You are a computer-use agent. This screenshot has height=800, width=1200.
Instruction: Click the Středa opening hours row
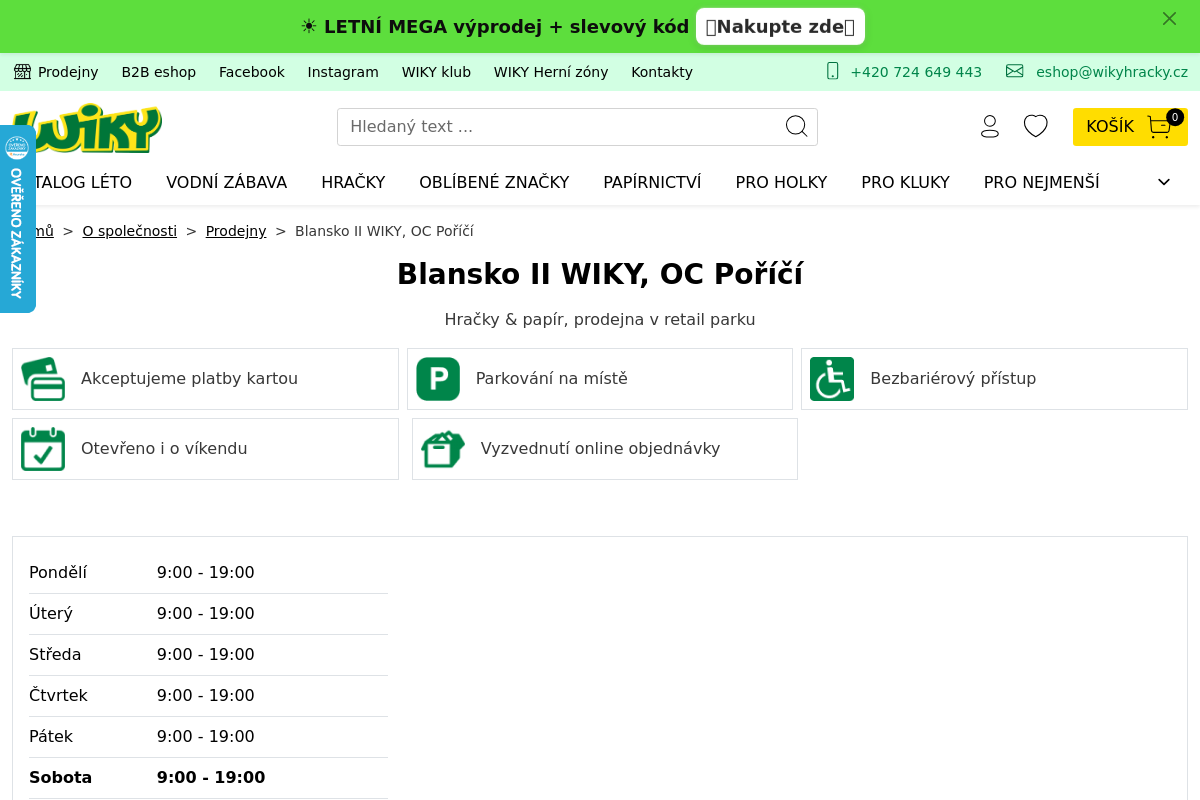pyautogui.click(x=208, y=655)
